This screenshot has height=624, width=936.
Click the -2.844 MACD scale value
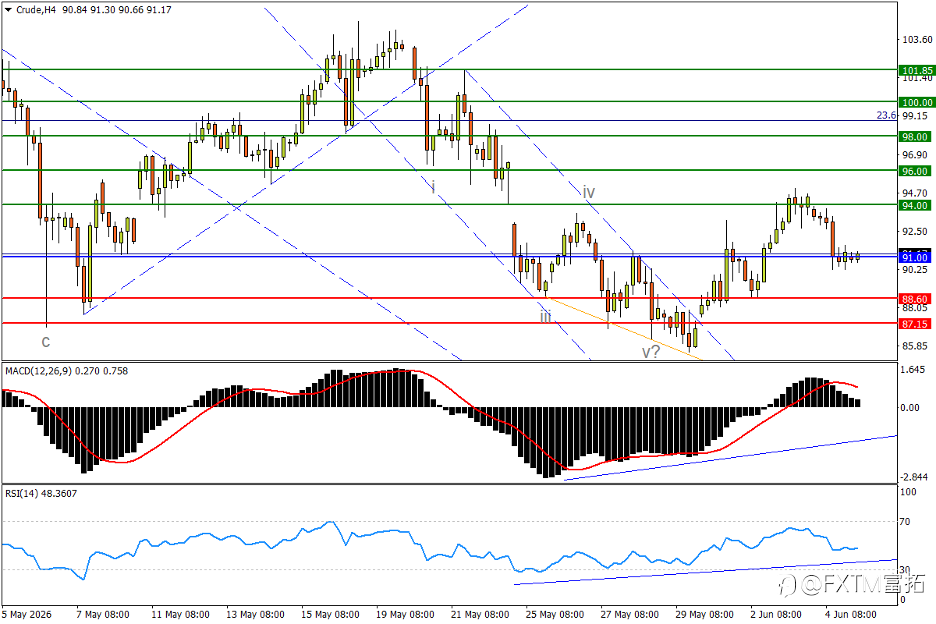point(913,477)
